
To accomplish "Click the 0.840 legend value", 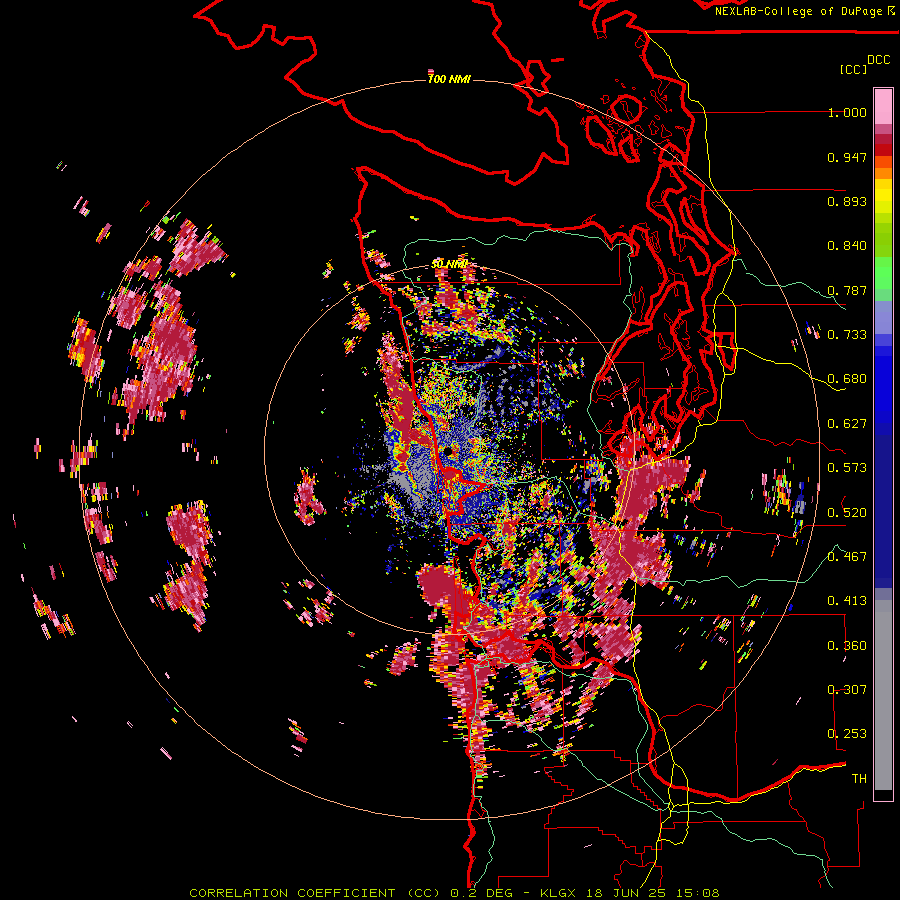I will [847, 246].
